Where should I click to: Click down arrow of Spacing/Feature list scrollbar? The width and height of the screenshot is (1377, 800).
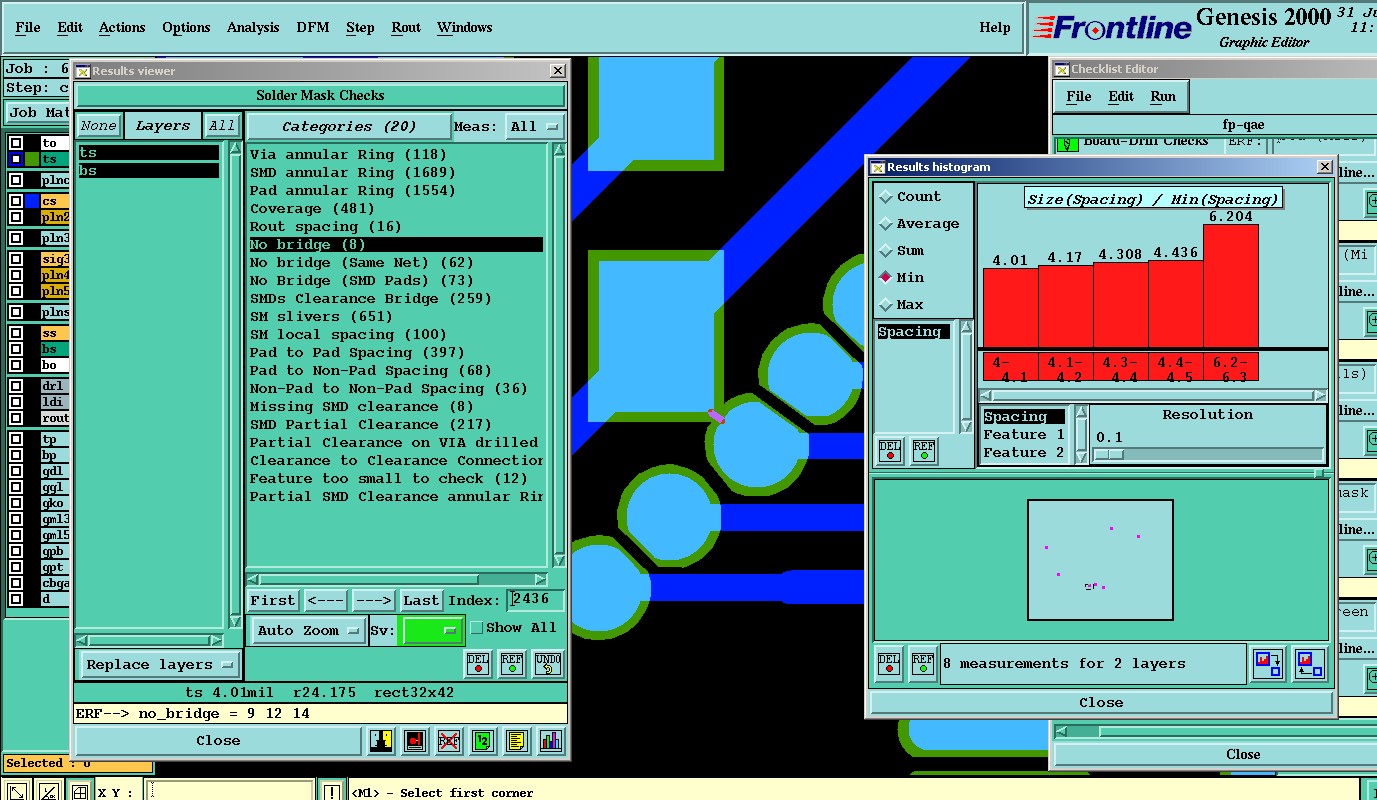tap(1081, 457)
